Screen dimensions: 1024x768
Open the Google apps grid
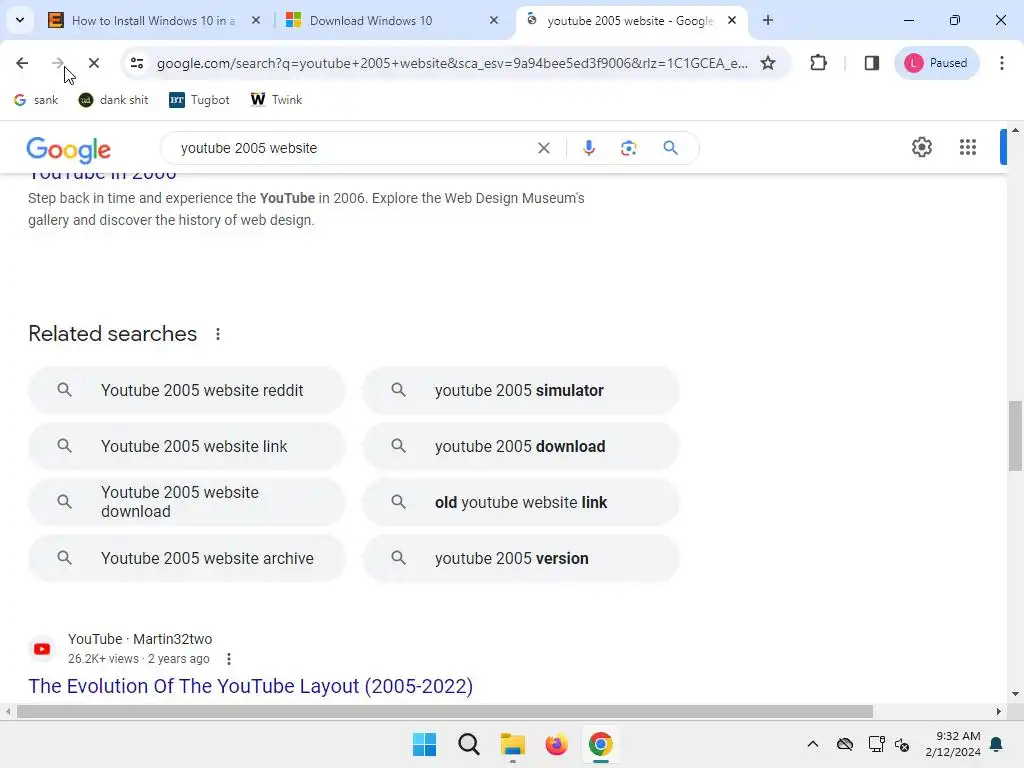968,147
